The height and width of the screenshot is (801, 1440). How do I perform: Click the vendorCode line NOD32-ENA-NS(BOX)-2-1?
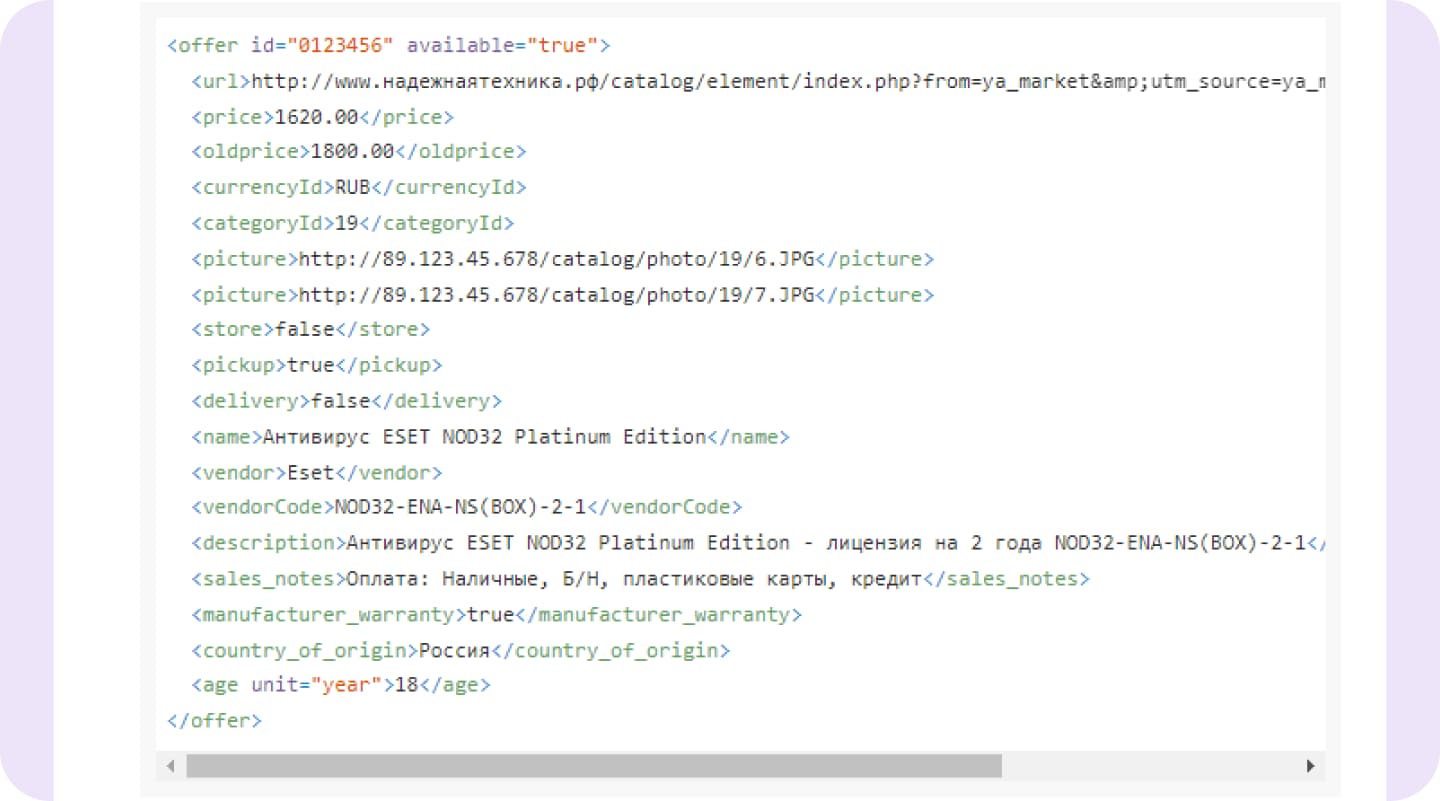(x=467, y=507)
